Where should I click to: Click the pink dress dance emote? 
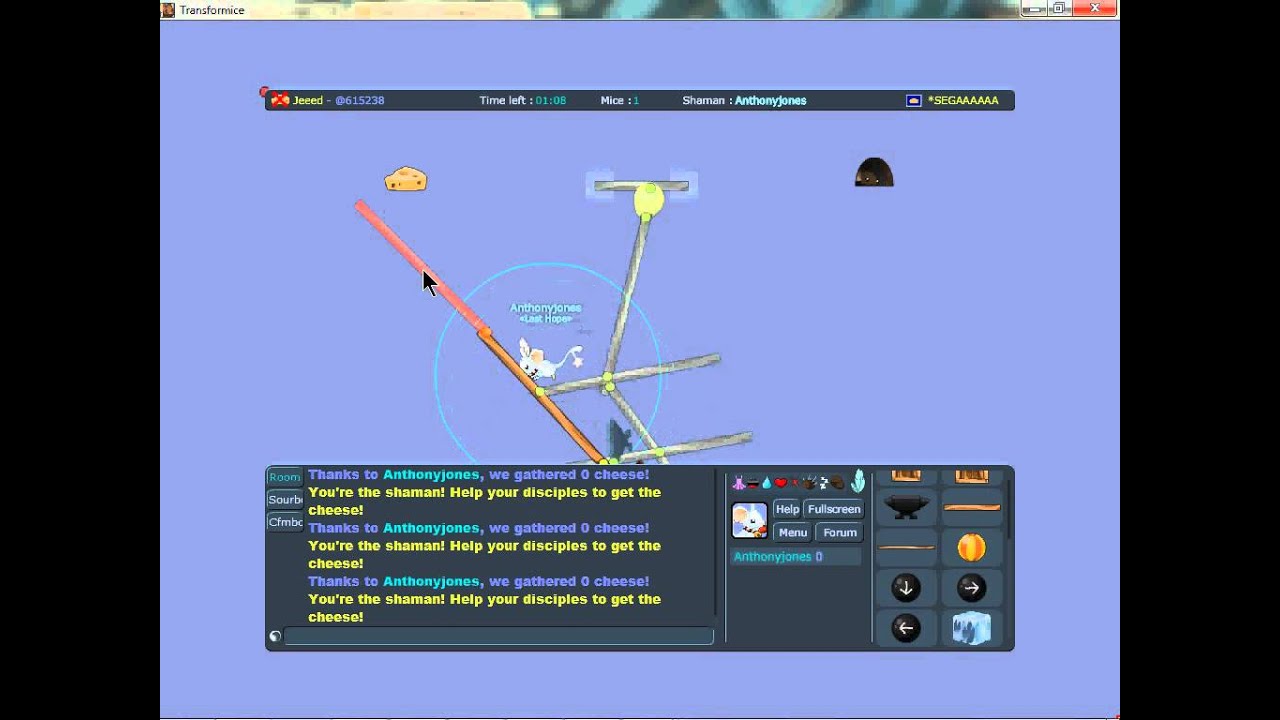(x=739, y=483)
